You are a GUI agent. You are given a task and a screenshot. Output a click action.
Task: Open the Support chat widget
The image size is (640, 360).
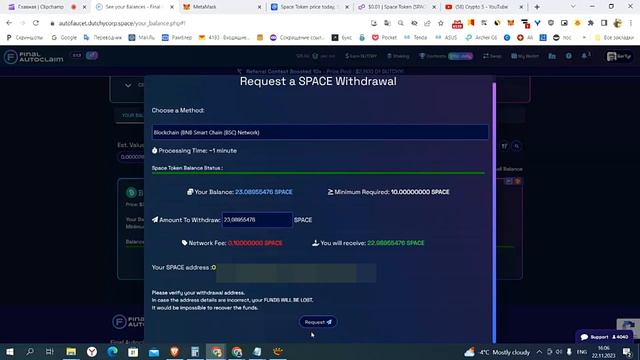pos(604,337)
